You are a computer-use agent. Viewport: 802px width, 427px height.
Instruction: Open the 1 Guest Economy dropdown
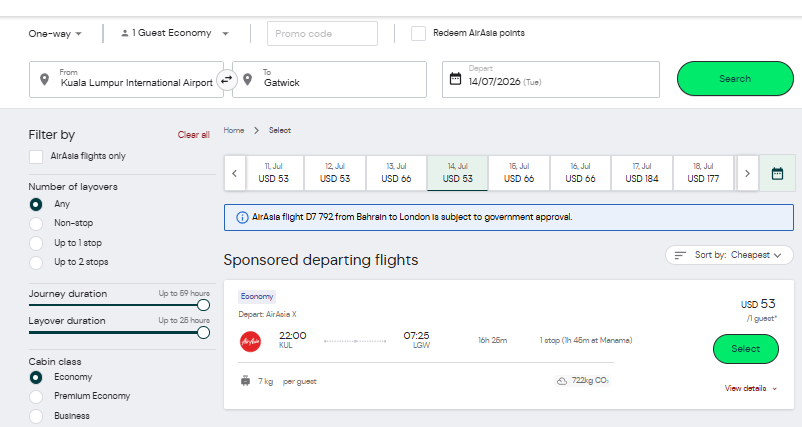tap(174, 33)
